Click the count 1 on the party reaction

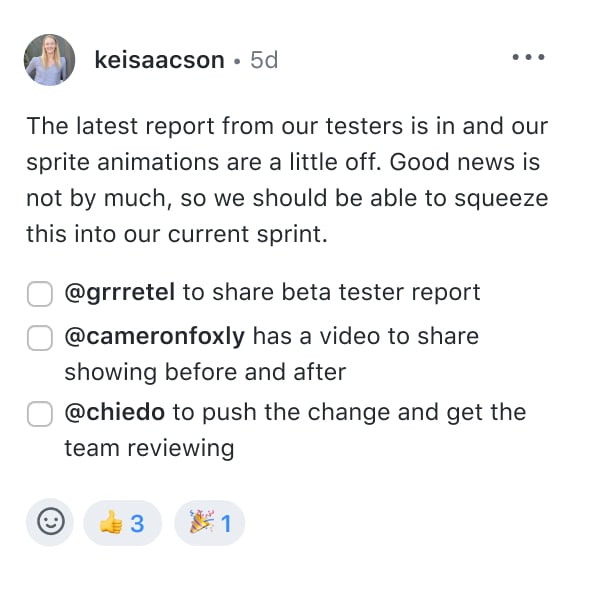226,523
